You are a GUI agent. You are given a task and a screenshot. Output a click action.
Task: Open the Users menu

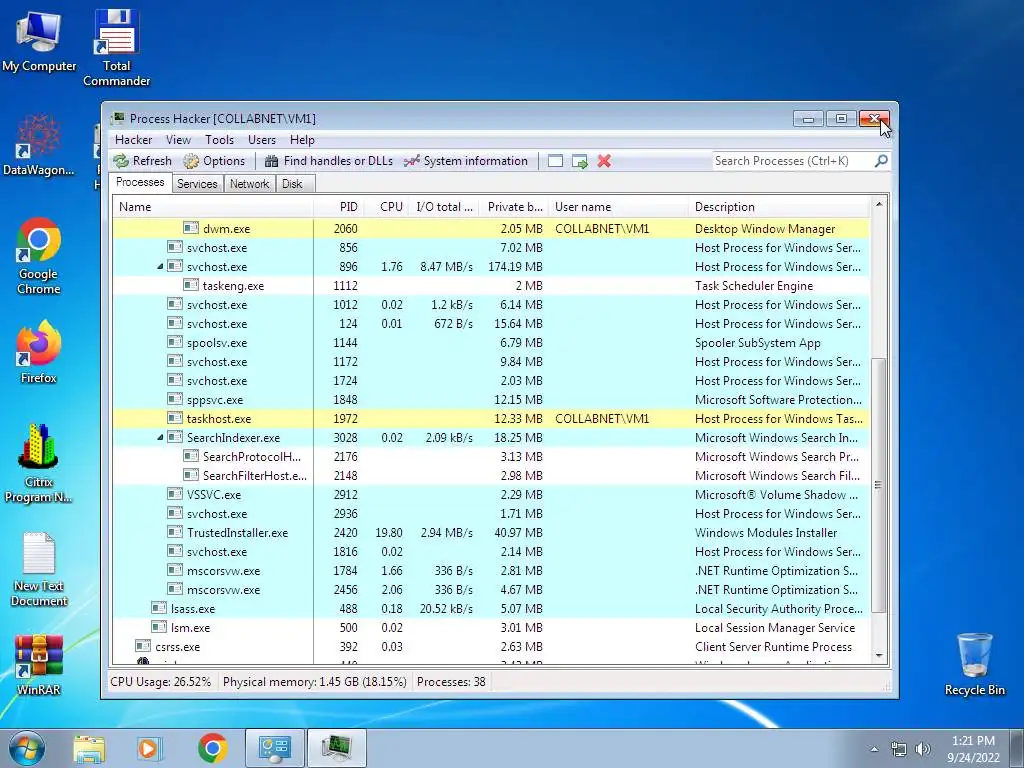point(262,140)
